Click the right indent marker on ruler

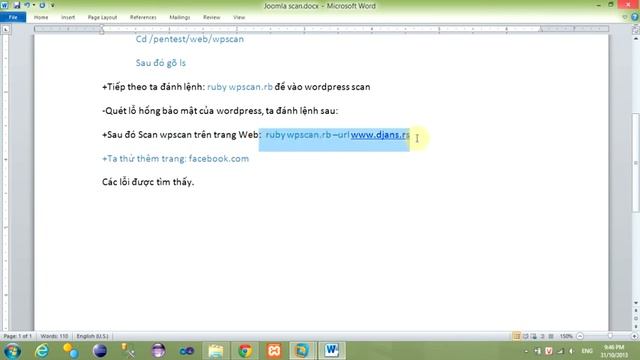[x=541, y=30]
